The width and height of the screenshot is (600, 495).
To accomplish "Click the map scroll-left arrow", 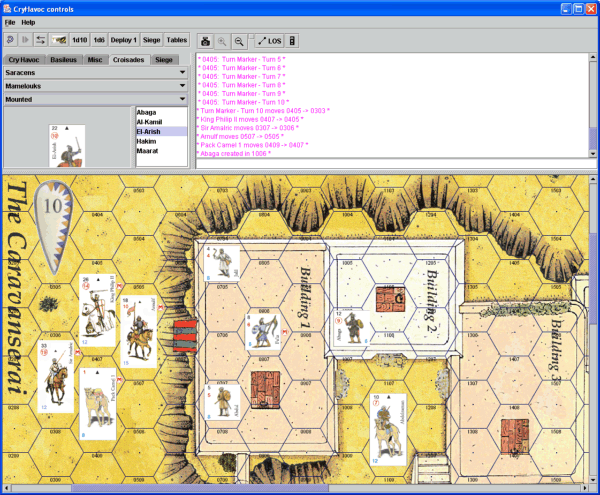I will [7, 488].
